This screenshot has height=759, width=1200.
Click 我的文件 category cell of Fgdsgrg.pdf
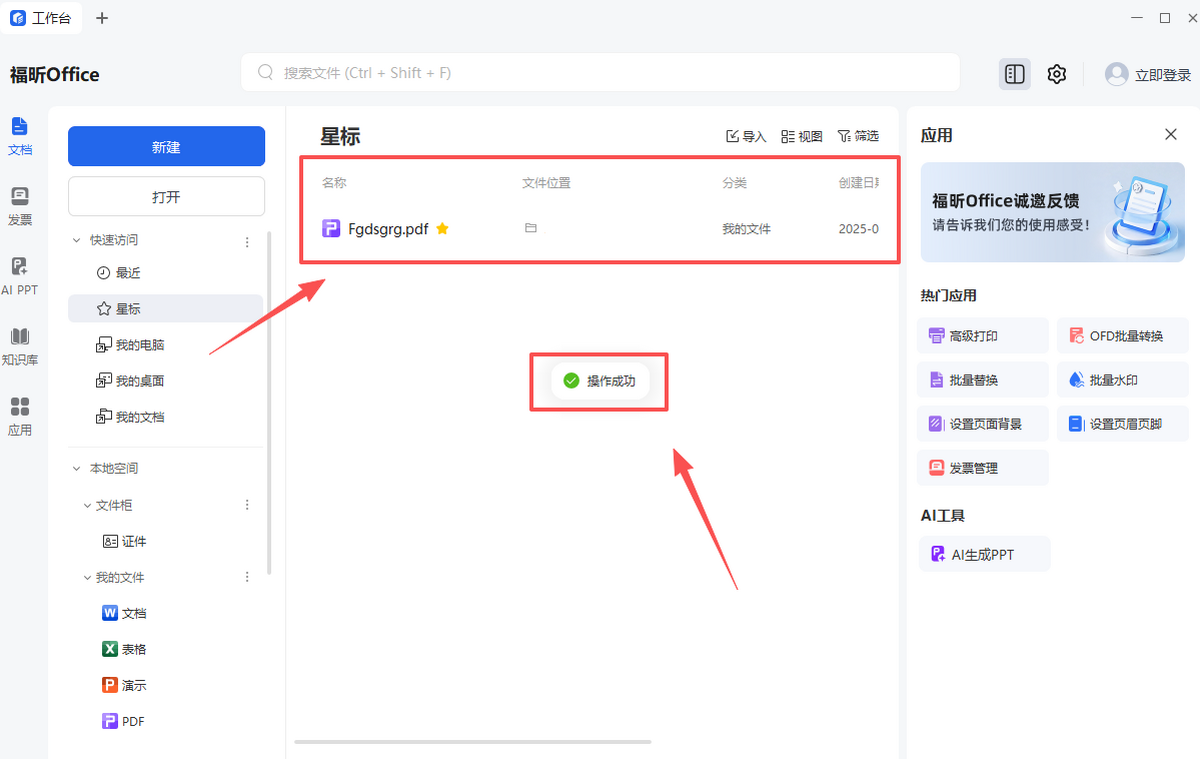[746, 229]
